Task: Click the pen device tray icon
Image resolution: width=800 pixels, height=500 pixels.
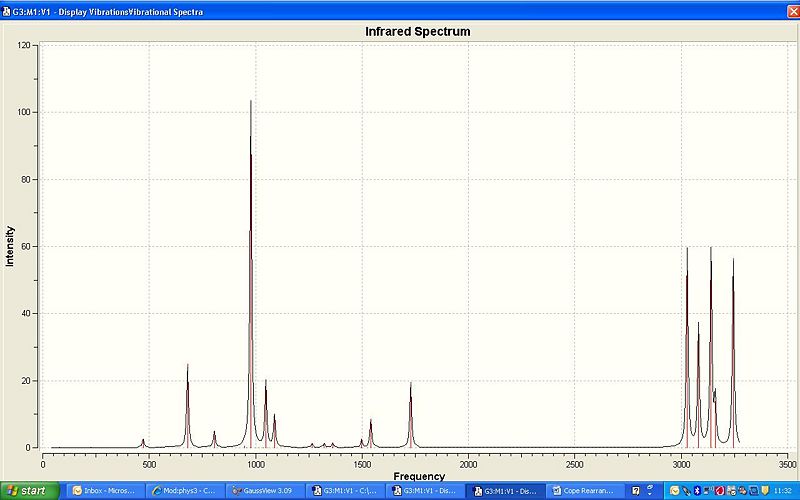Action: pos(687,491)
